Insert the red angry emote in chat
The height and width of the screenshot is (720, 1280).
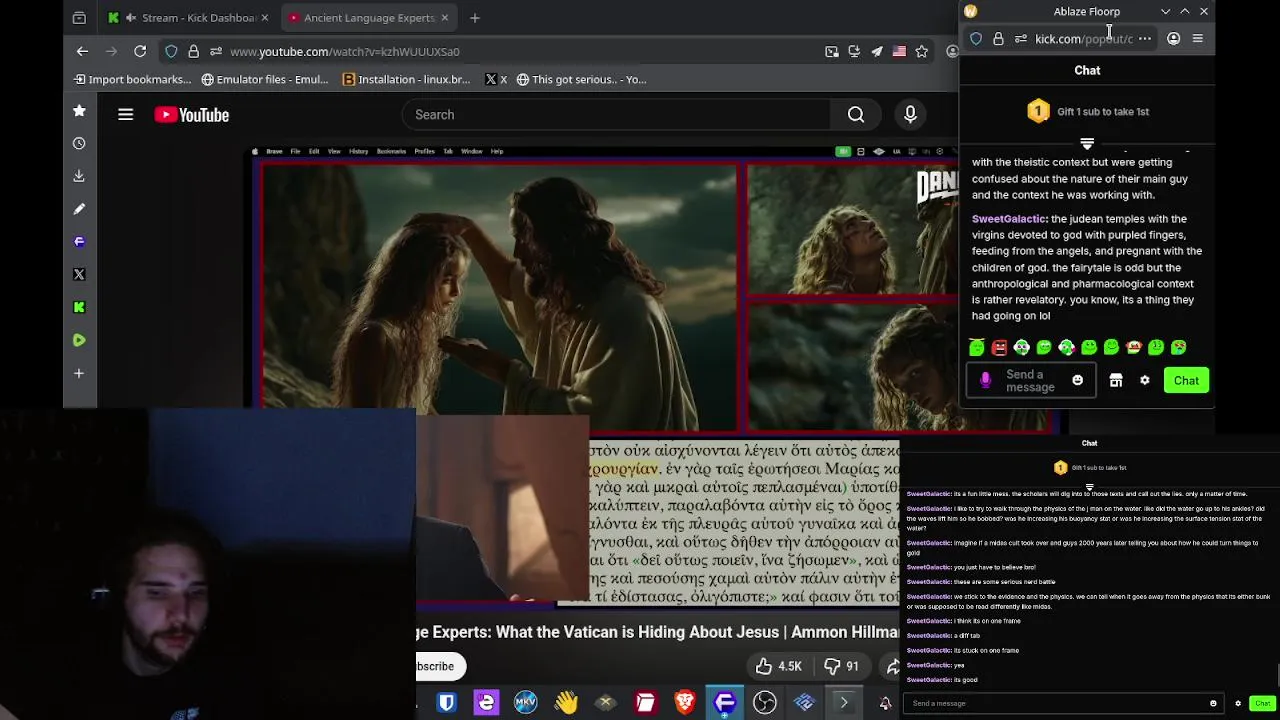999,347
